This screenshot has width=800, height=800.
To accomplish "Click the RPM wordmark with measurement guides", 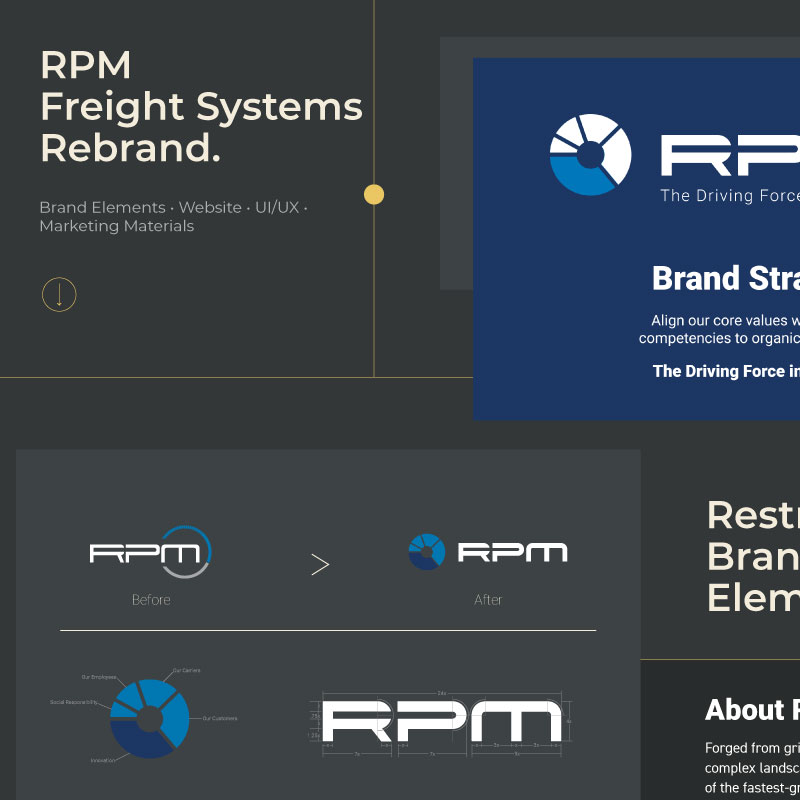I will click(x=440, y=722).
